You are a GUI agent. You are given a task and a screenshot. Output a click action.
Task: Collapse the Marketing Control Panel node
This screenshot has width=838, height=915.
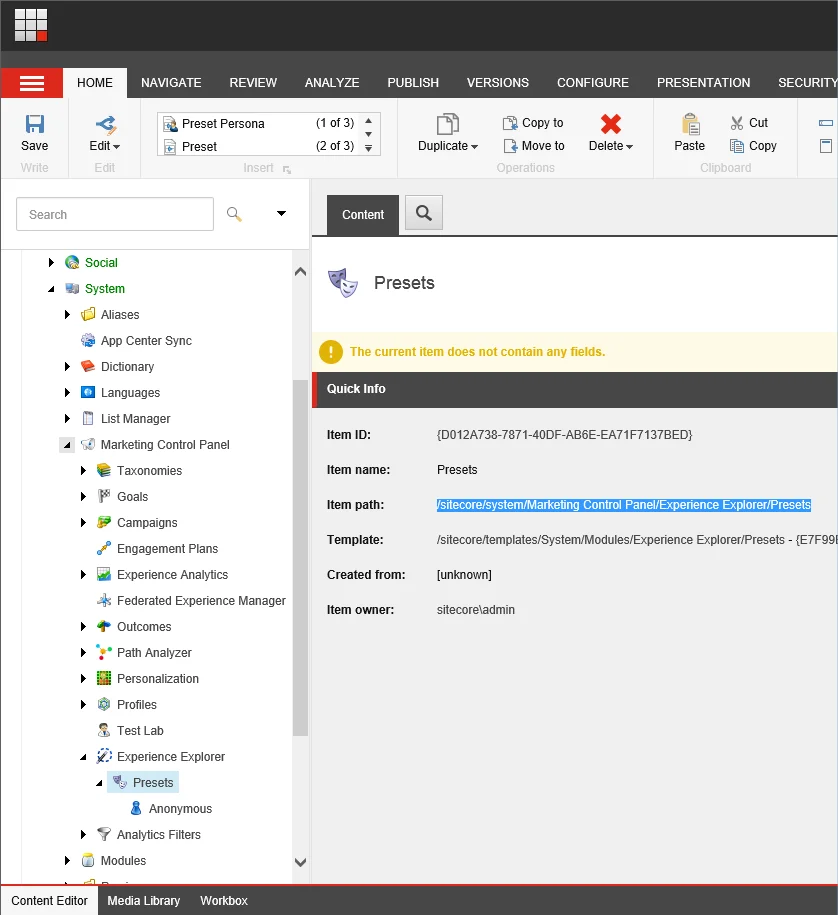click(x=67, y=445)
